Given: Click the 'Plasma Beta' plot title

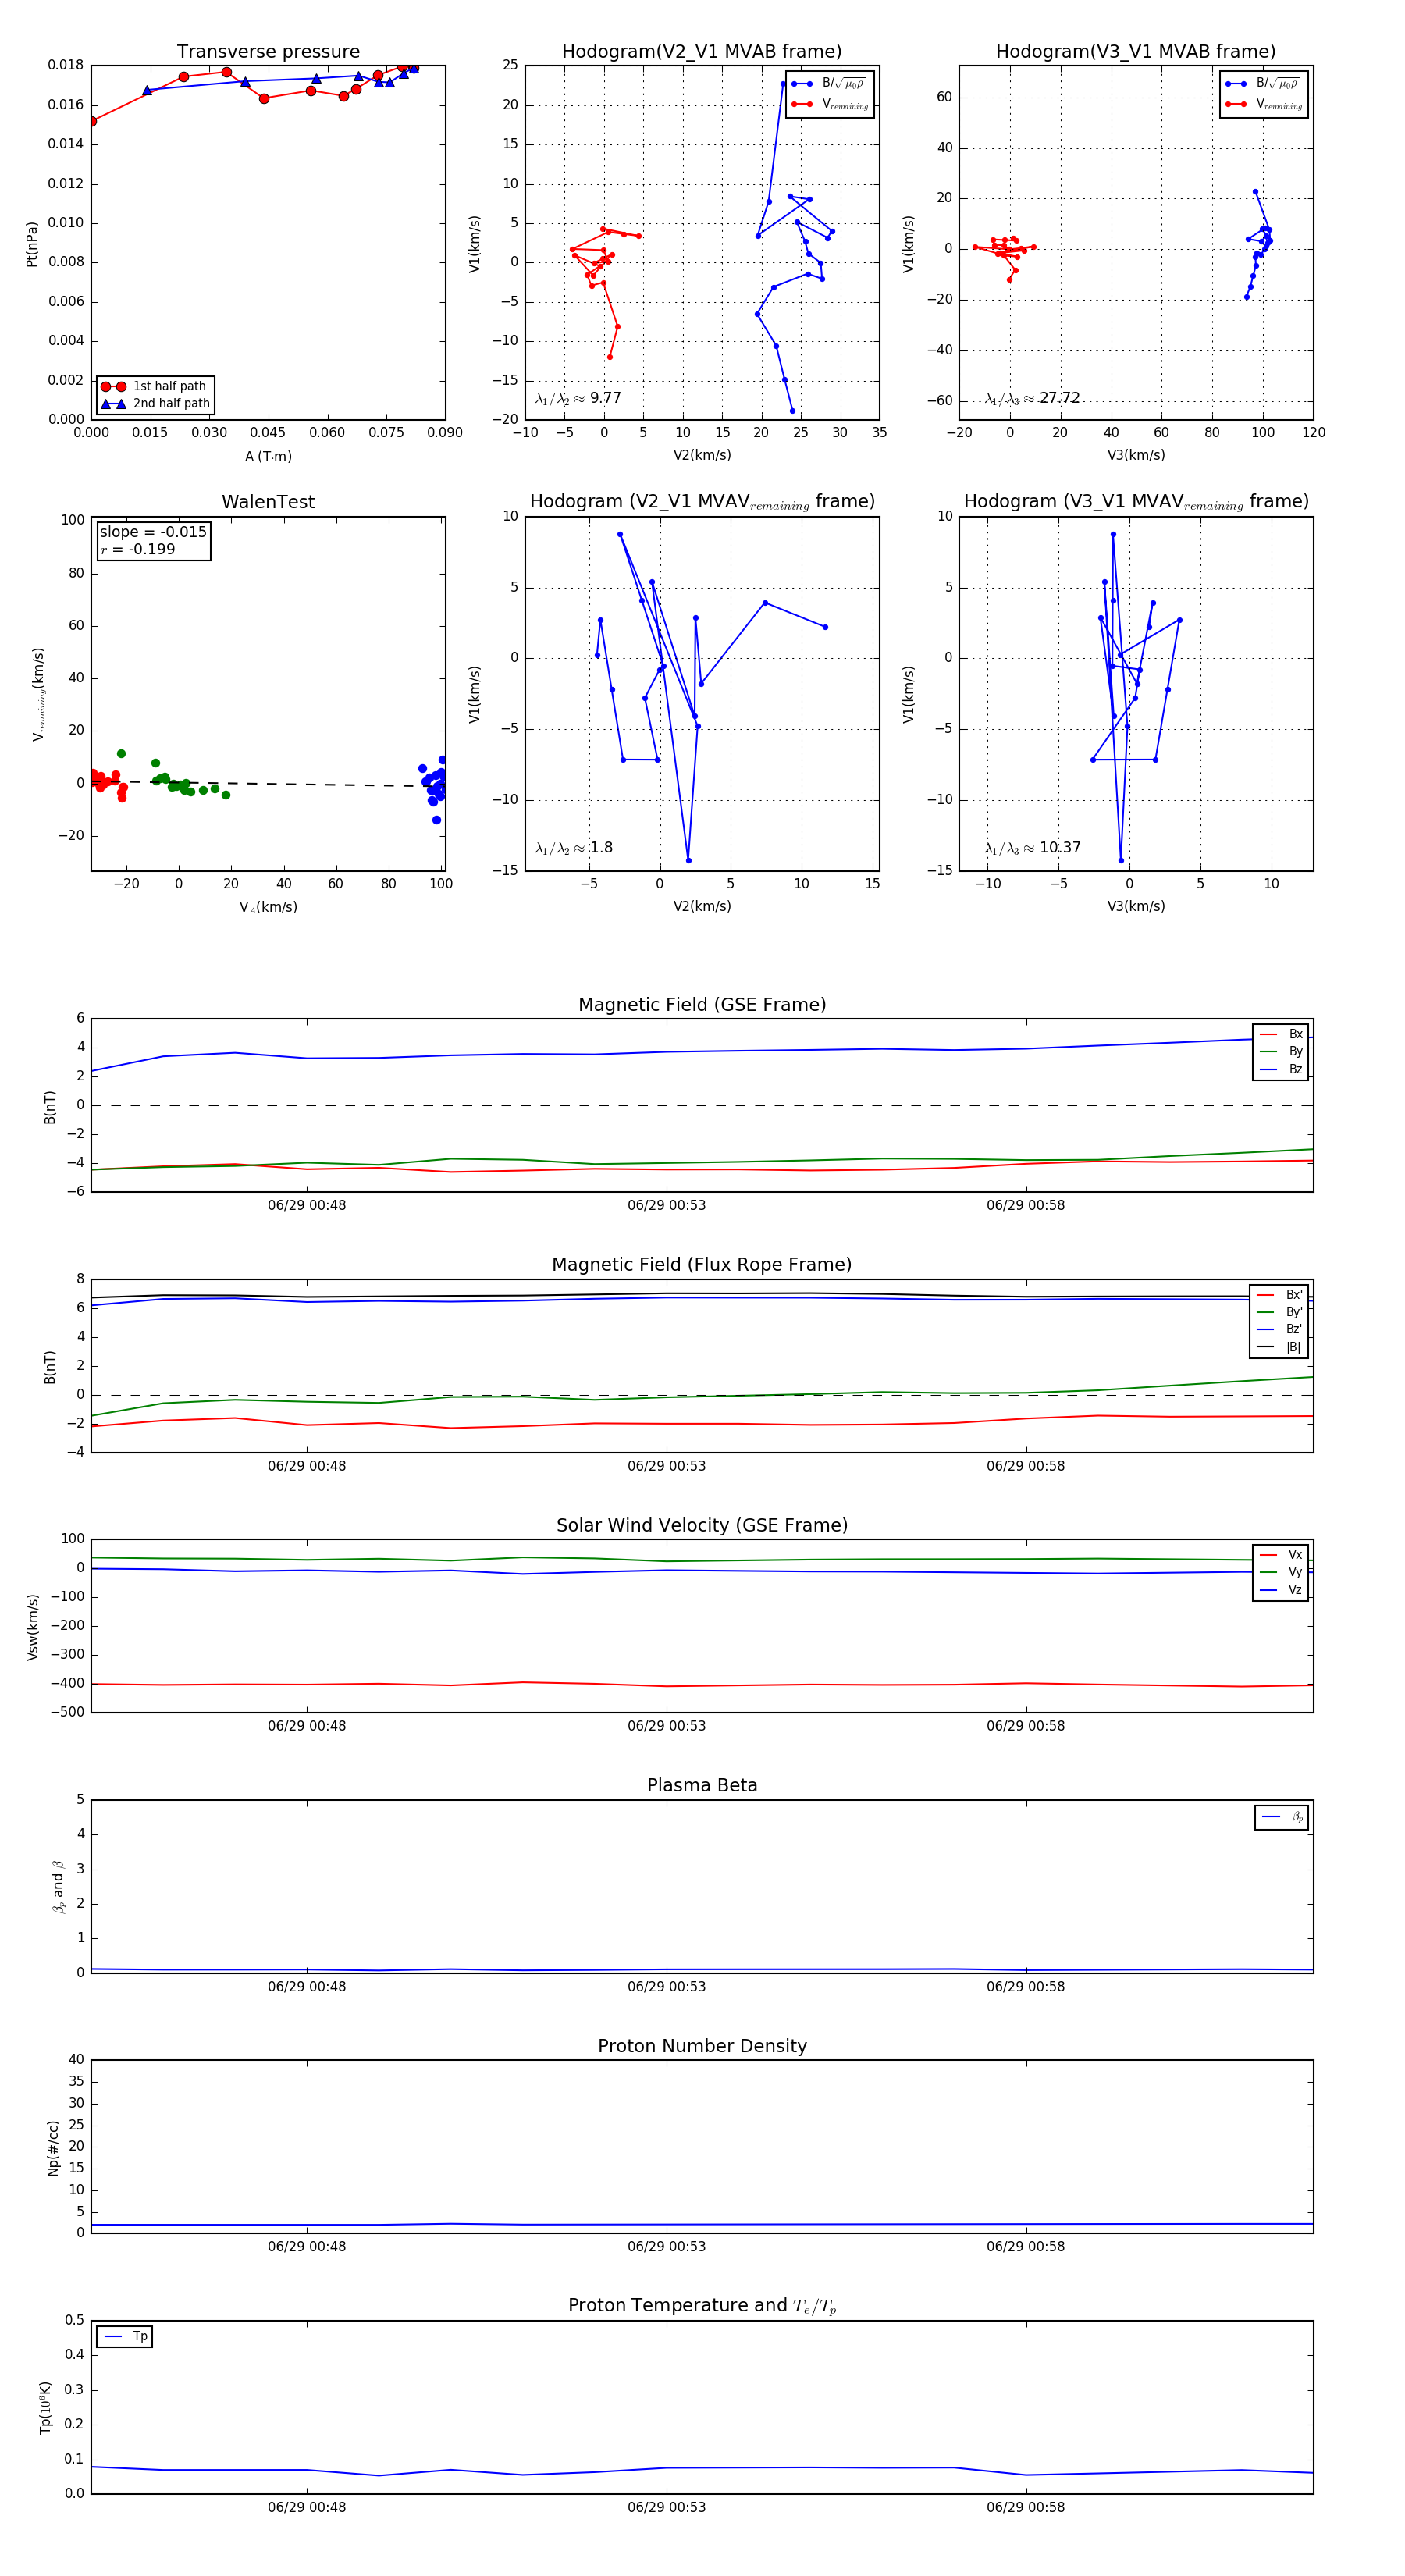Looking at the screenshot, I should (702, 1786).
